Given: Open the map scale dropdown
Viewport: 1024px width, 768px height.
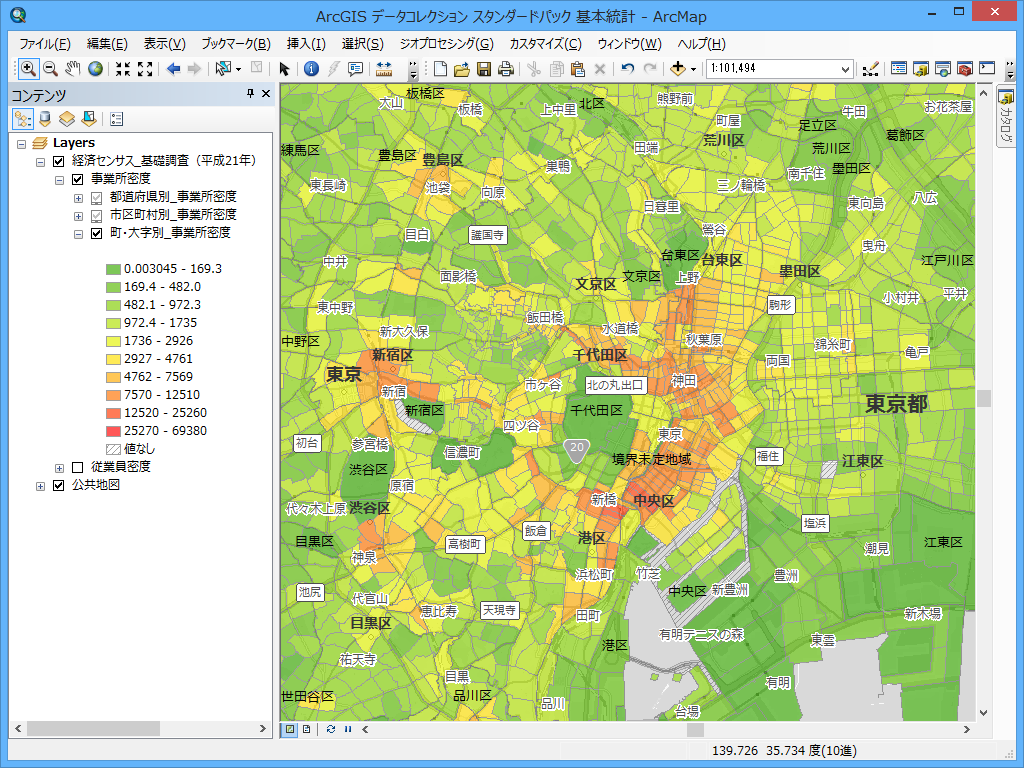Looking at the screenshot, I should point(846,69).
